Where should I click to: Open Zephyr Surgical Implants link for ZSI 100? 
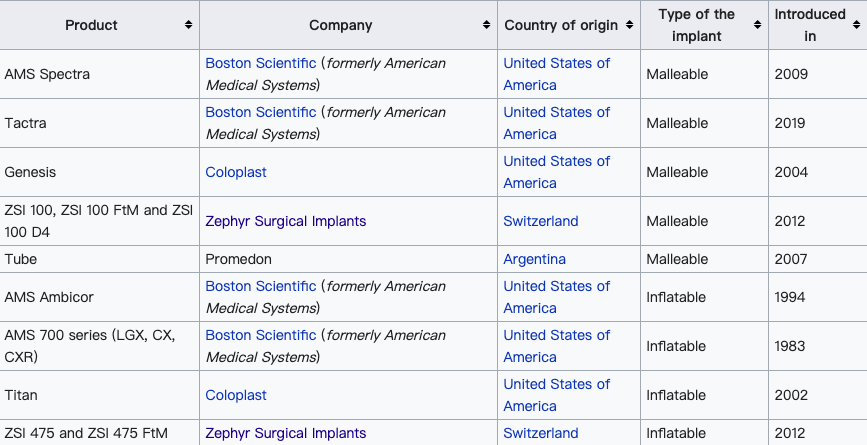[285, 221]
